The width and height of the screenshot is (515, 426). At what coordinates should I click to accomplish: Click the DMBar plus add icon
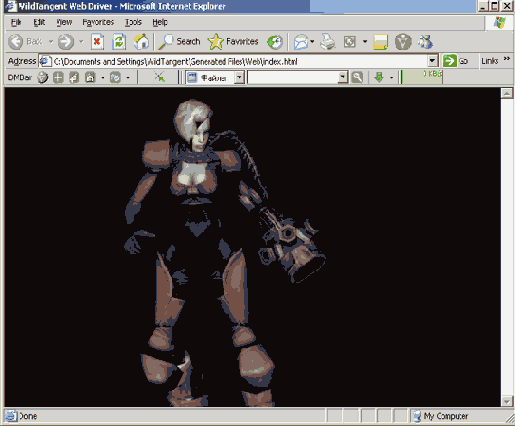point(58,78)
